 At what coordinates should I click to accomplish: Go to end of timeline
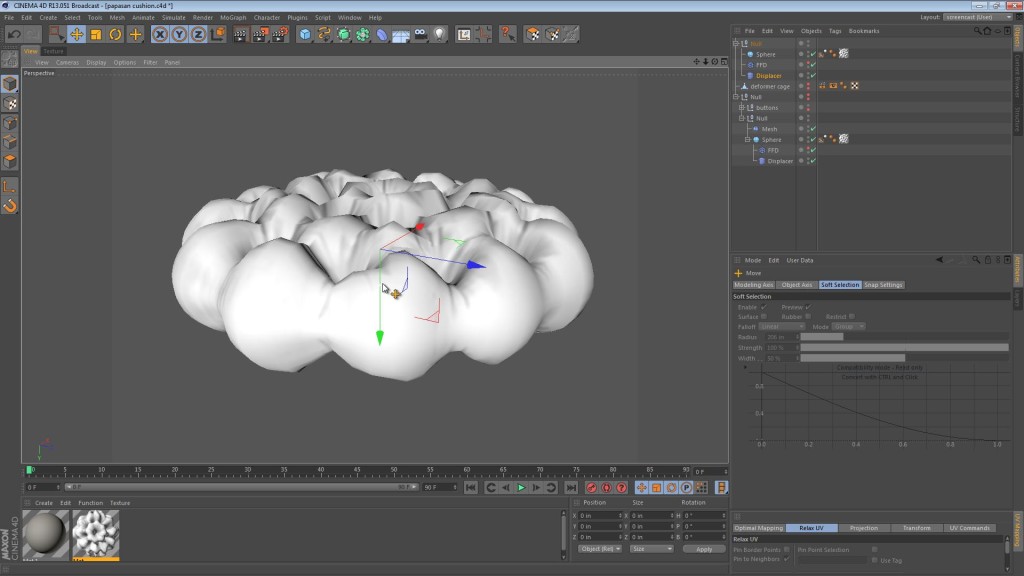click(571, 488)
